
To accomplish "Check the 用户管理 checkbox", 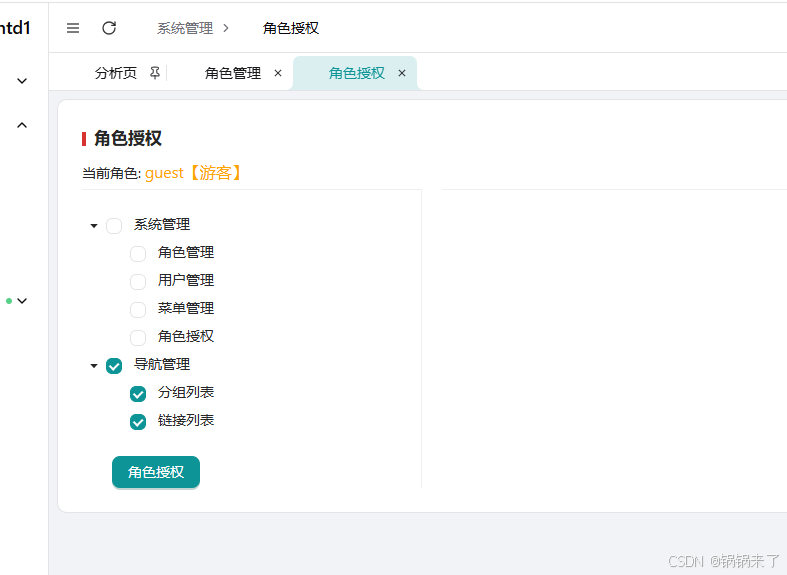I will click(138, 282).
